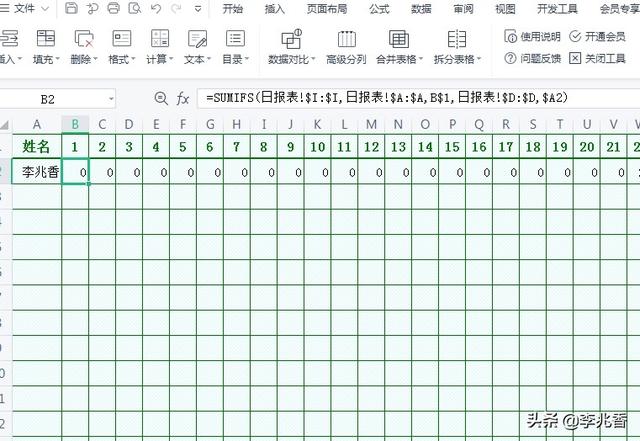Click header cell with day 15
Image resolution: width=640 pixels, height=441 pixels.
(x=452, y=146)
